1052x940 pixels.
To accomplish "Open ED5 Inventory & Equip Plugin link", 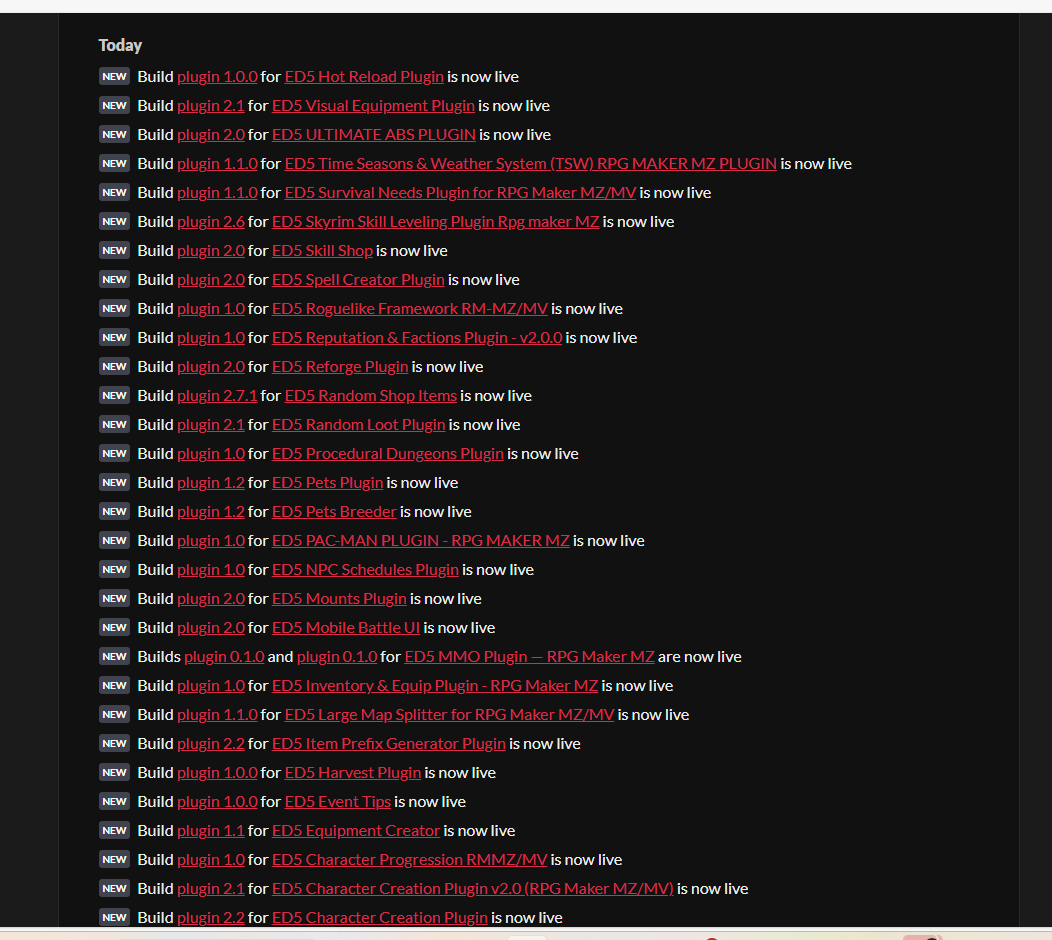I will point(435,685).
